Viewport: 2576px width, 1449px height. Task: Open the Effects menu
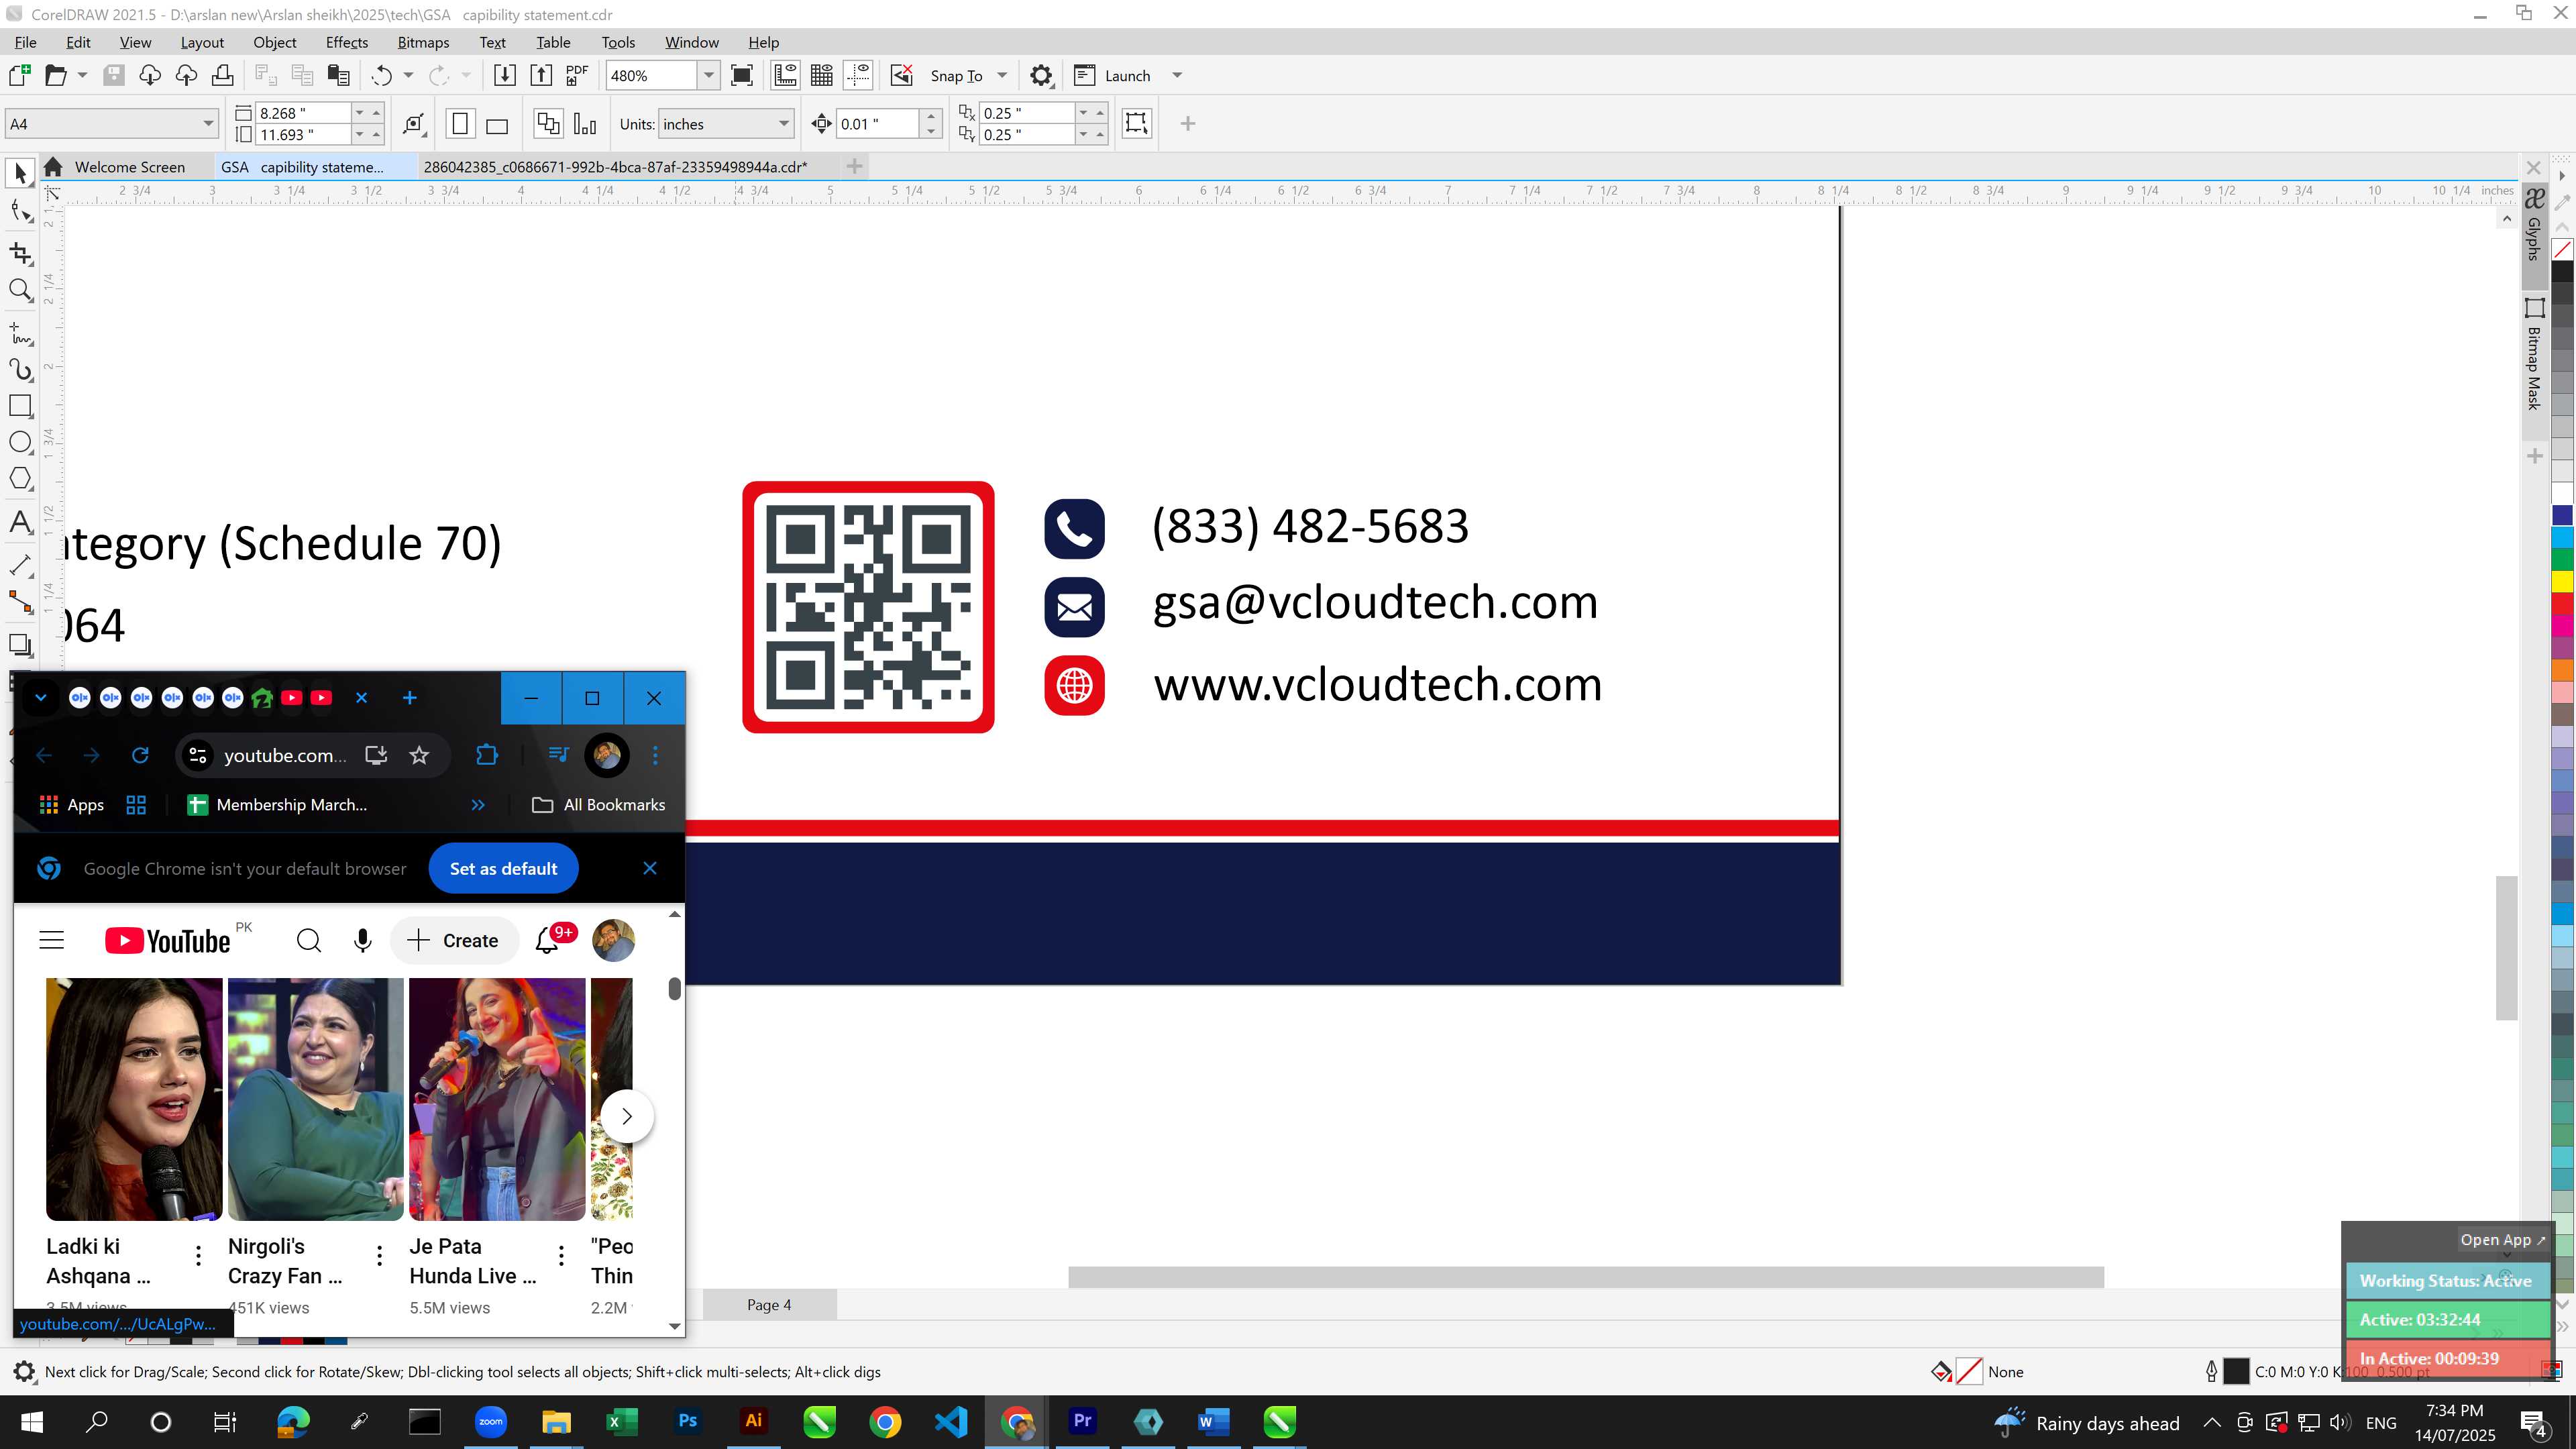point(346,42)
